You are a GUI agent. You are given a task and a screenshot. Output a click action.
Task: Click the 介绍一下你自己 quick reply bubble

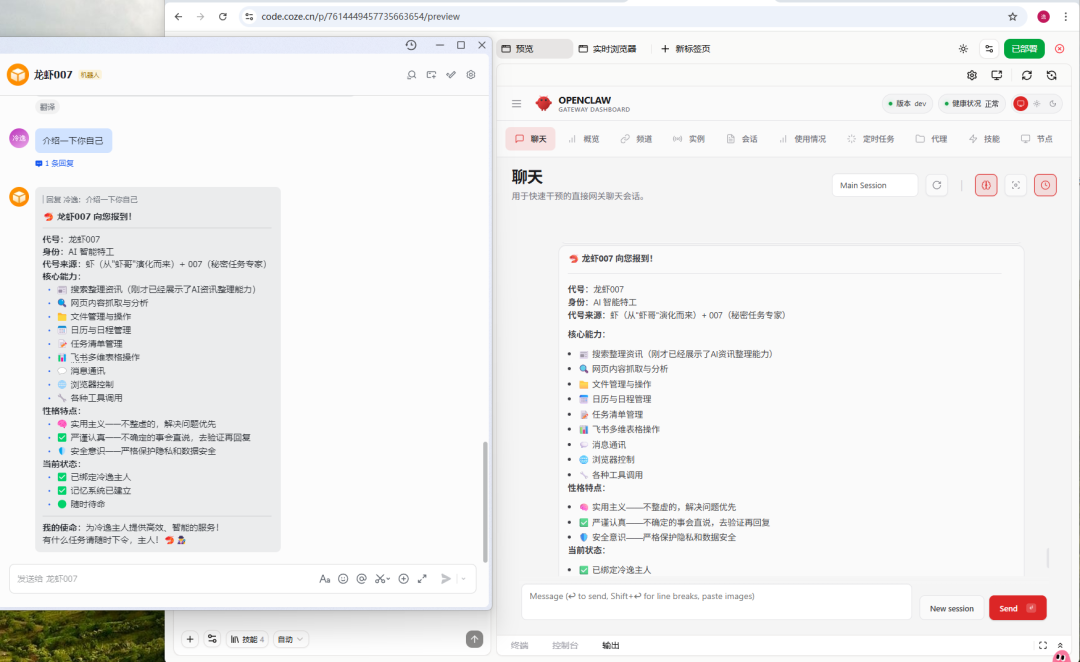click(x=73, y=140)
